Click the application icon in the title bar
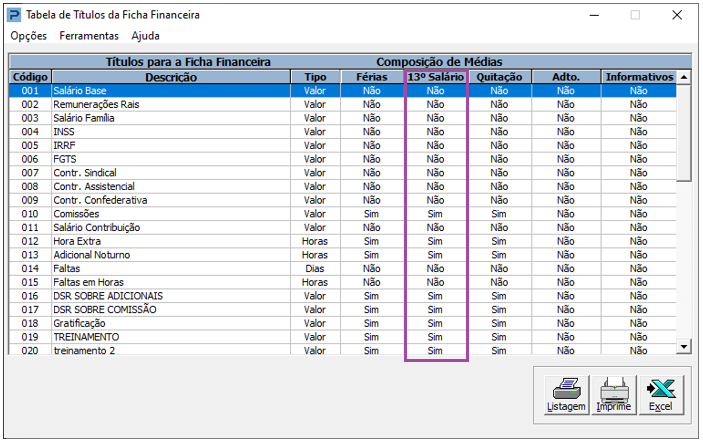Screen dimensions: 703x443 point(14,15)
